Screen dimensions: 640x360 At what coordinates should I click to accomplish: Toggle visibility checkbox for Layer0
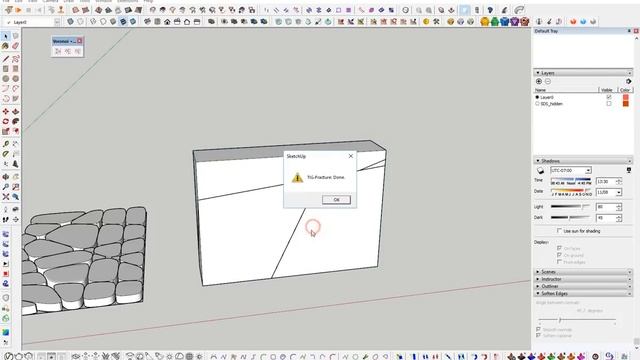(609, 98)
